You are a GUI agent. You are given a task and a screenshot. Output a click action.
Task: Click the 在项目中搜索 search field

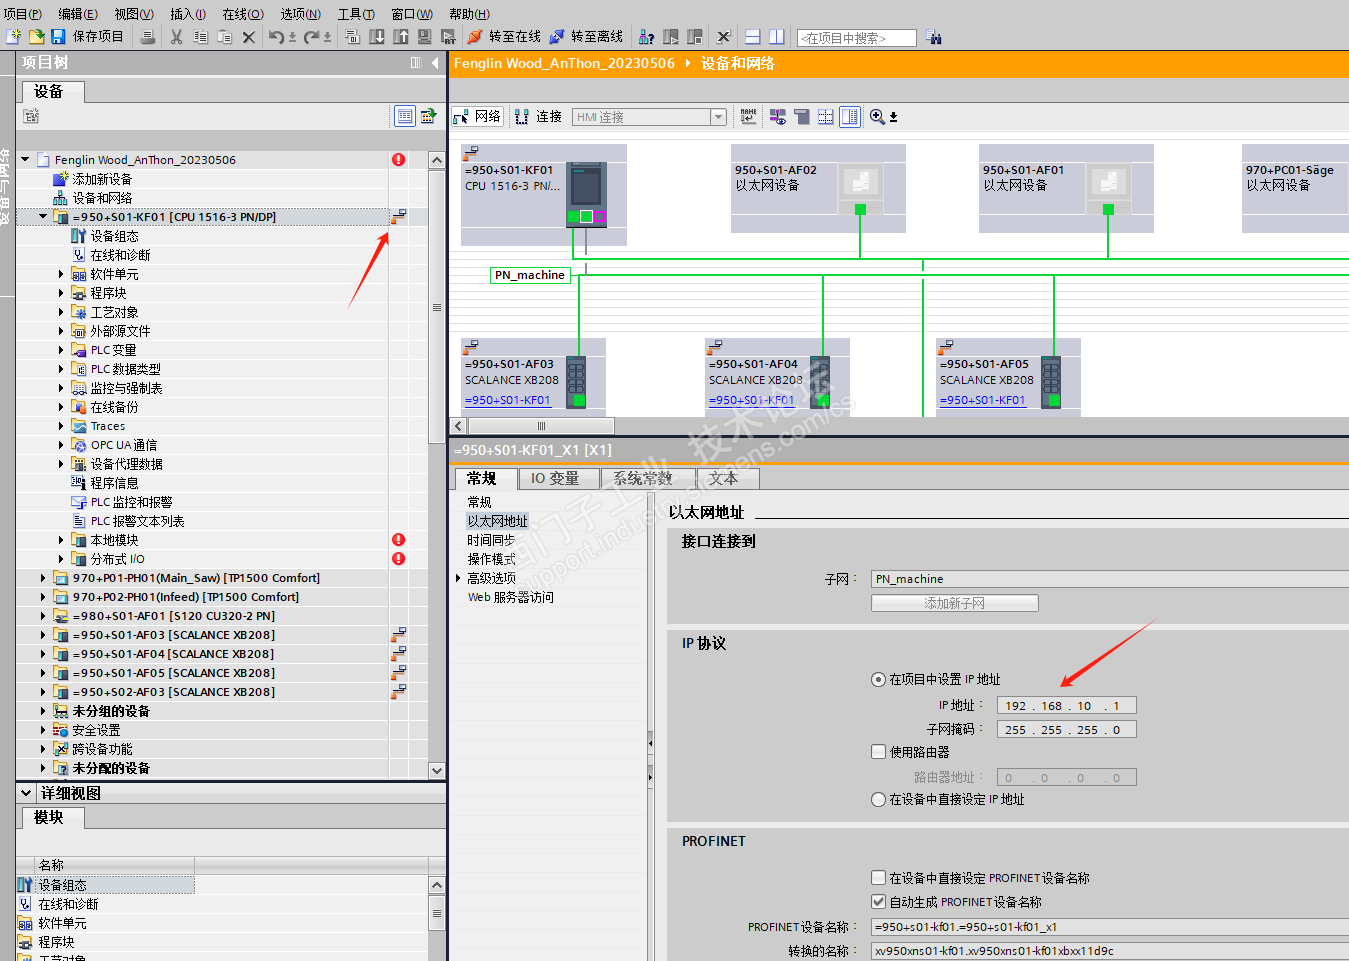tap(856, 38)
